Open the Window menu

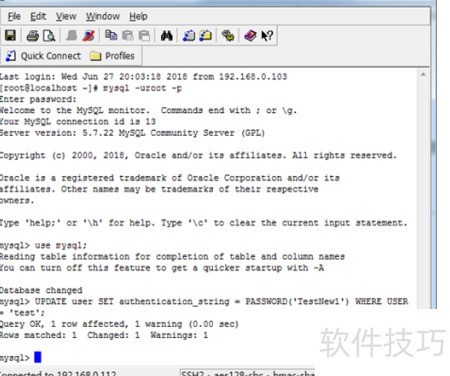[103, 16]
